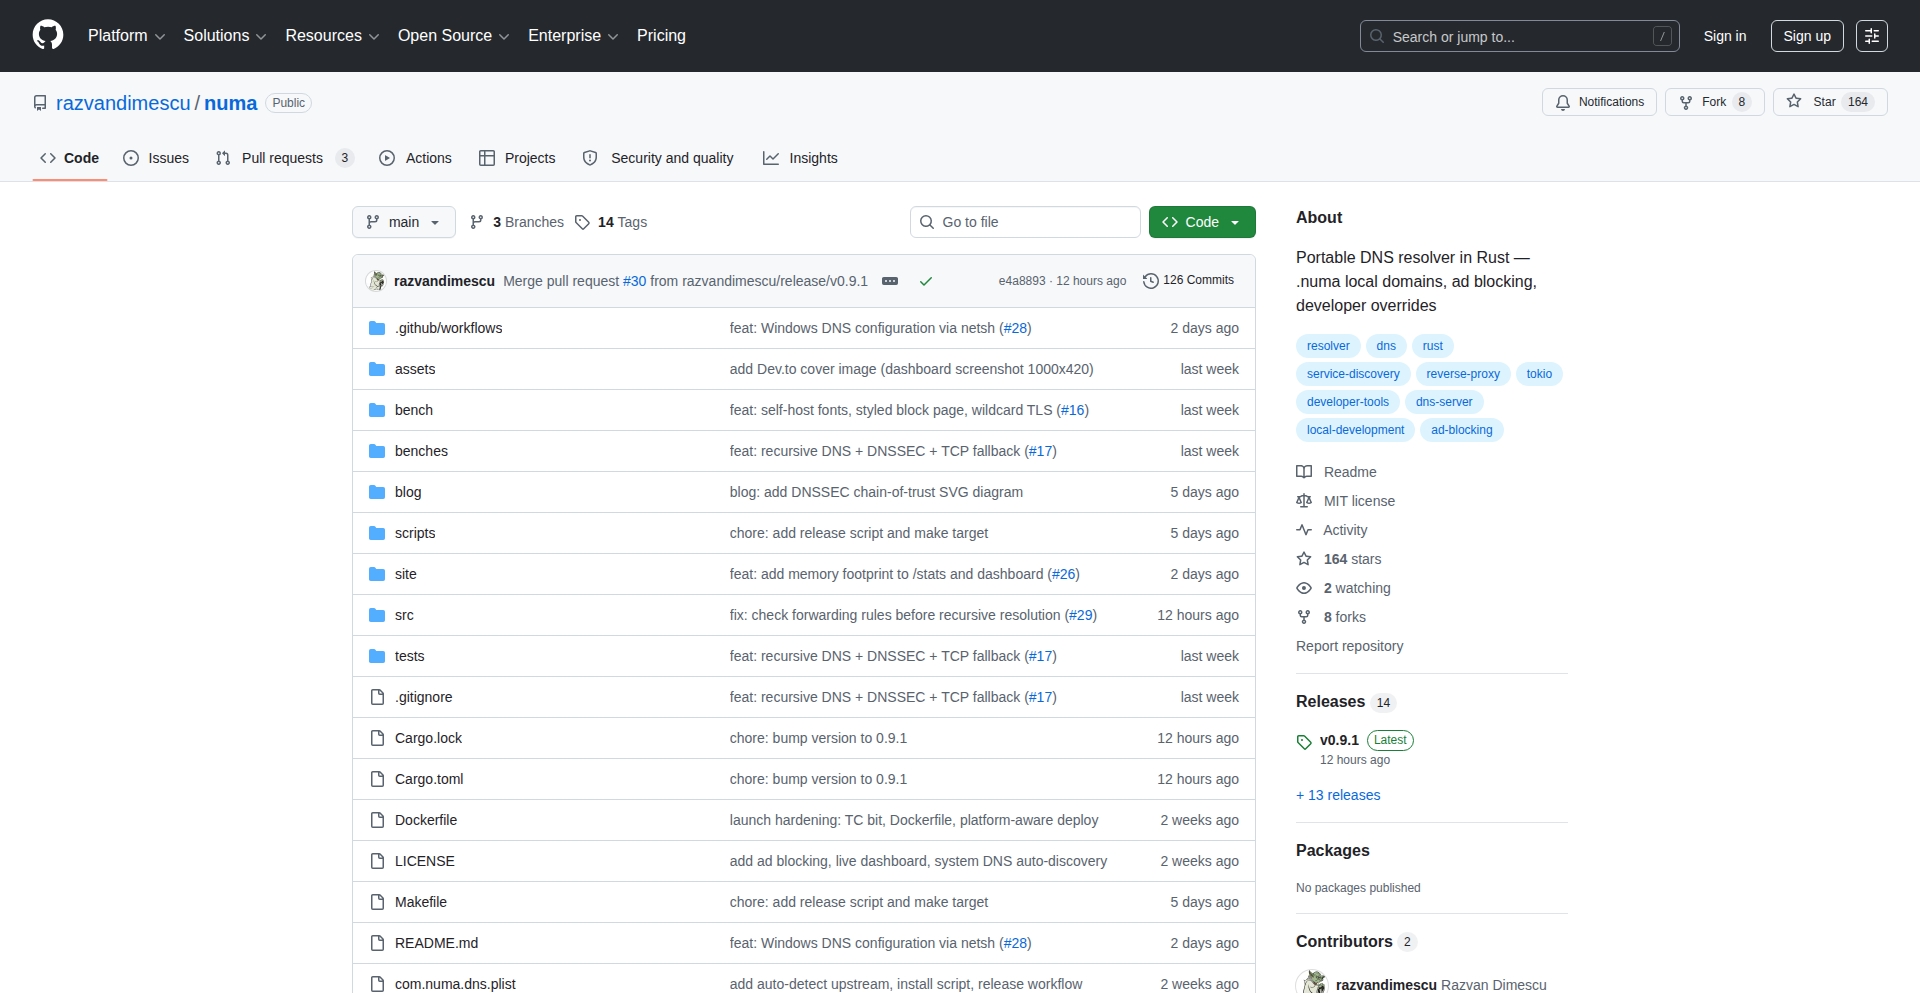Open the src folder

click(x=404, y=615)
